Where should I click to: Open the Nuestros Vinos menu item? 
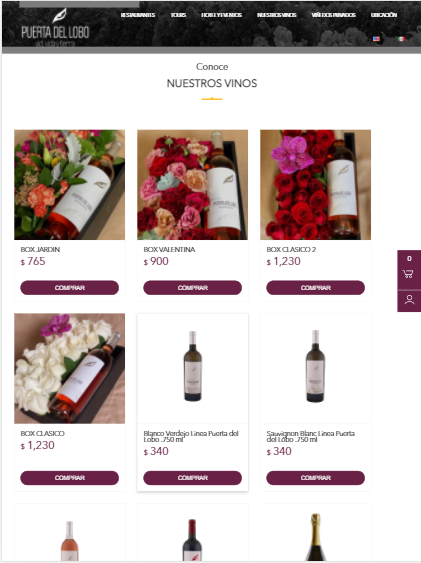276,15
